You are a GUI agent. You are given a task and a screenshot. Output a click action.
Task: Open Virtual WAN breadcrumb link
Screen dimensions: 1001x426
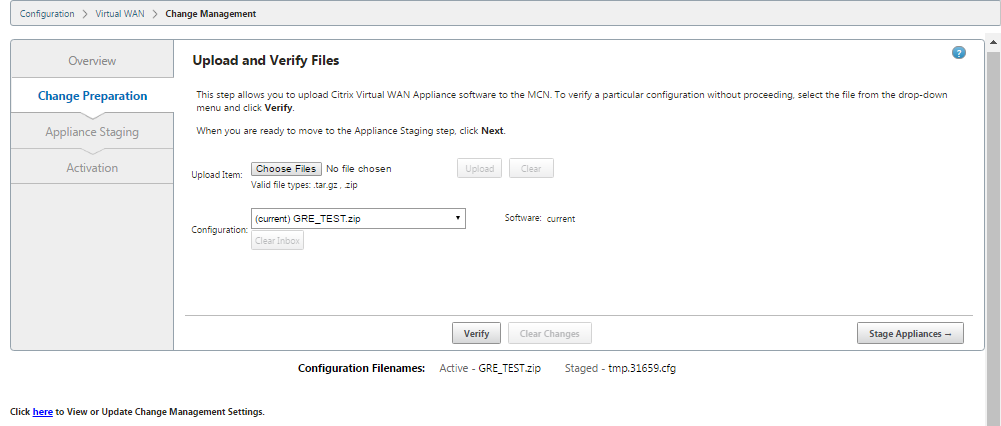(119, 13)
